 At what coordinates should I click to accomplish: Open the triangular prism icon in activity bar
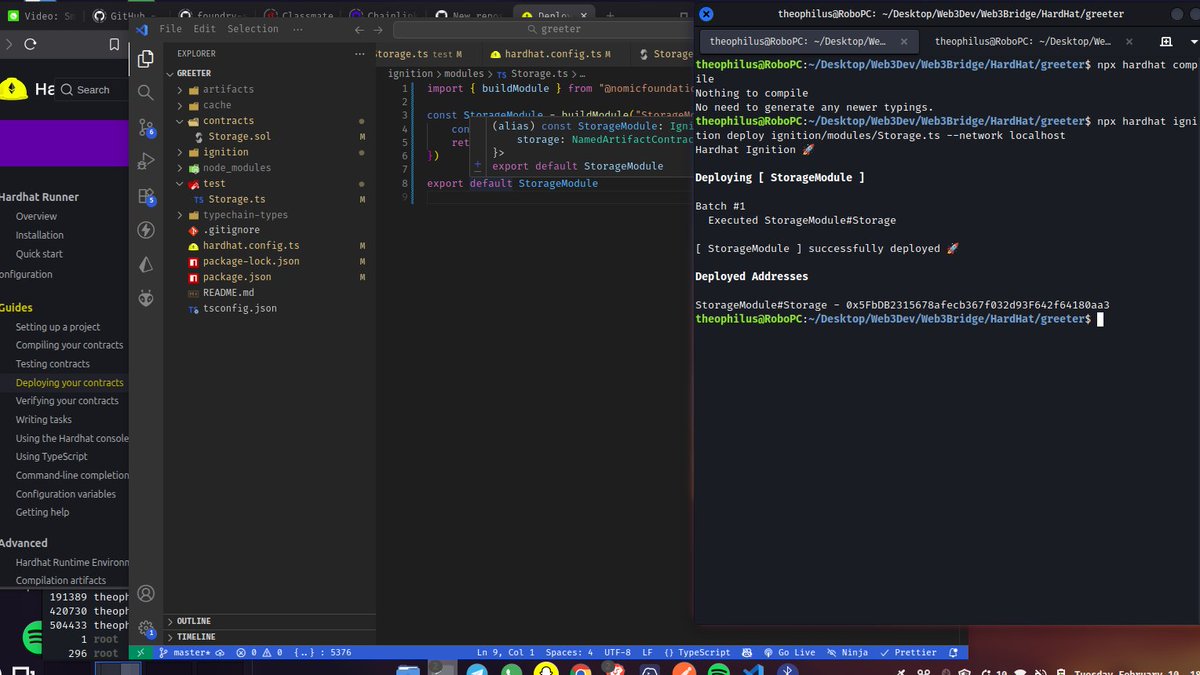tap(146, 264)
